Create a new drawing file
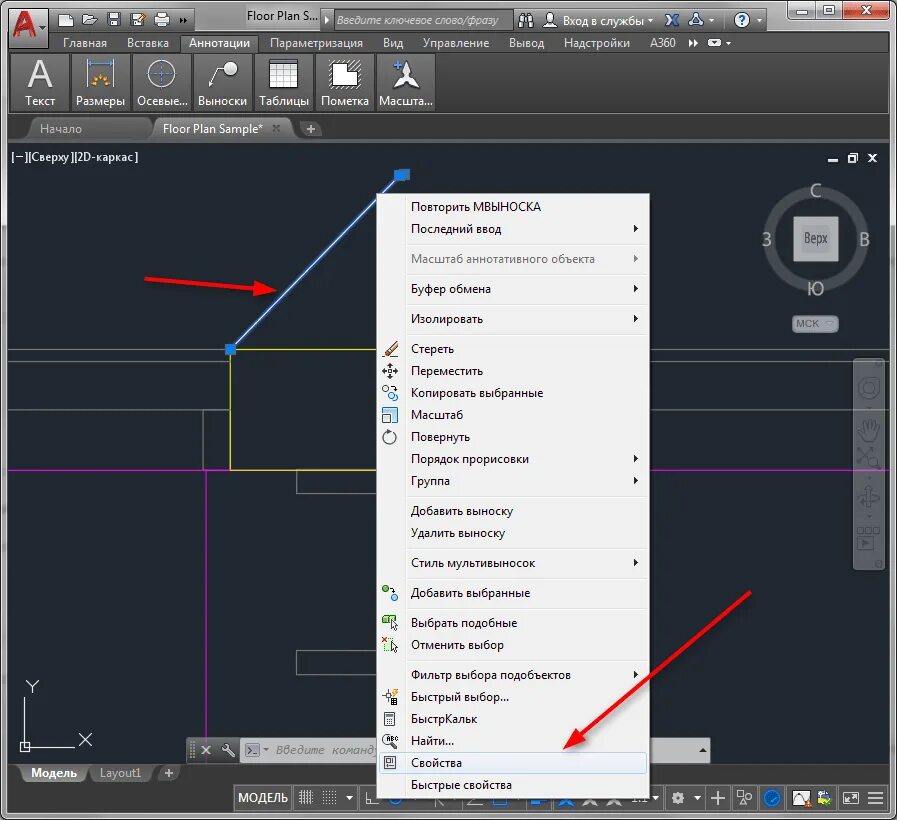The height and width of the screenshot is (820, 897). [66, 21]
